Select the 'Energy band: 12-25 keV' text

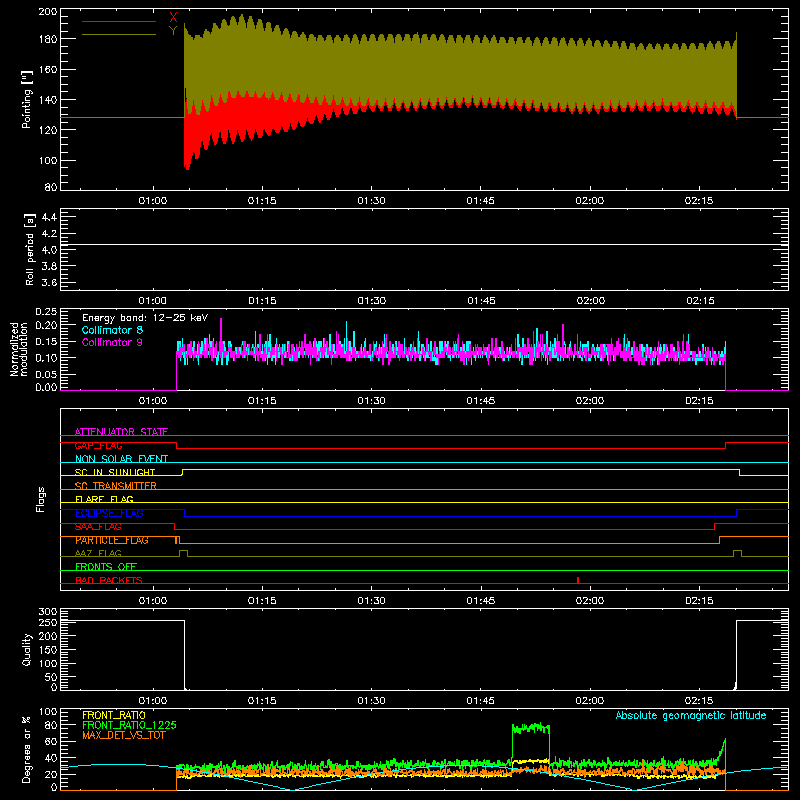pos(145,318)
